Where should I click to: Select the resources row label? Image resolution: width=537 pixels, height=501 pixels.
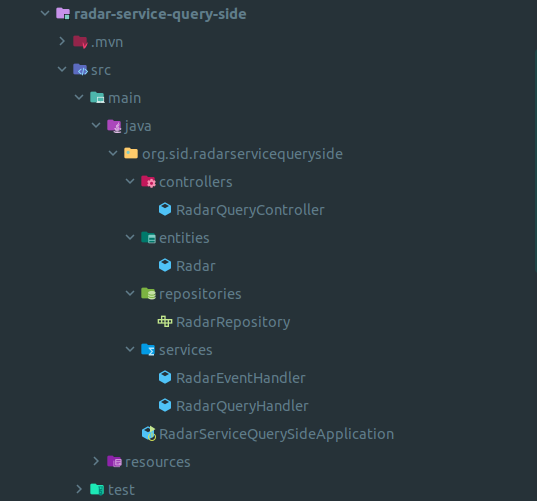pyautogui.click(x=158, y=462)
